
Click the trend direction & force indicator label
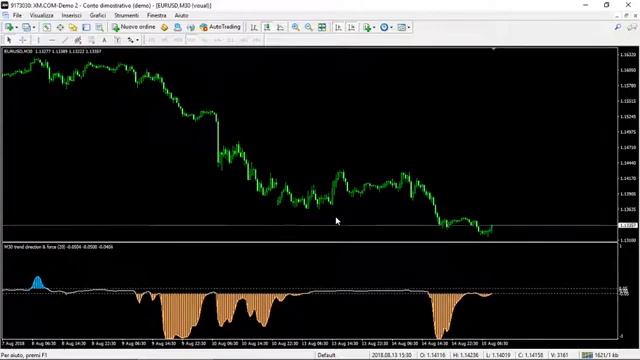(x=58, y=247)
